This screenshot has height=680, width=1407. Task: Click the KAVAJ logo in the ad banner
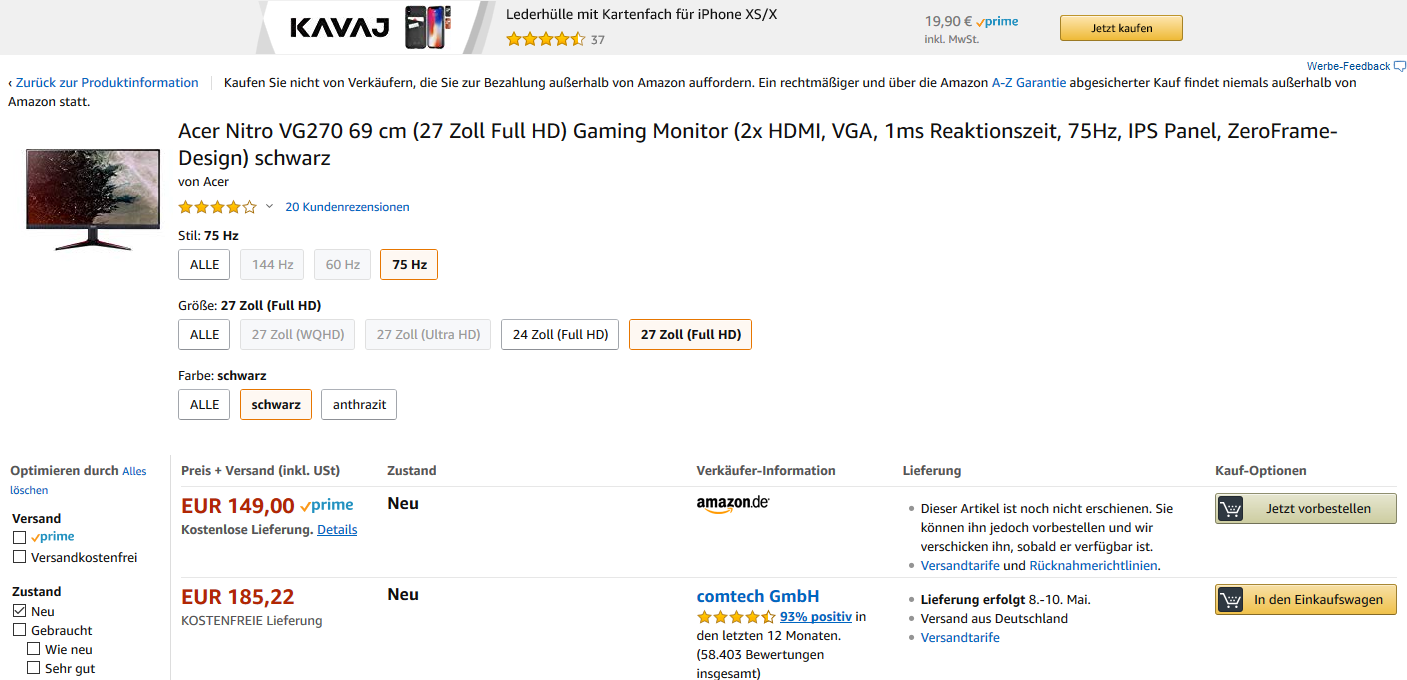click(339, 27)
